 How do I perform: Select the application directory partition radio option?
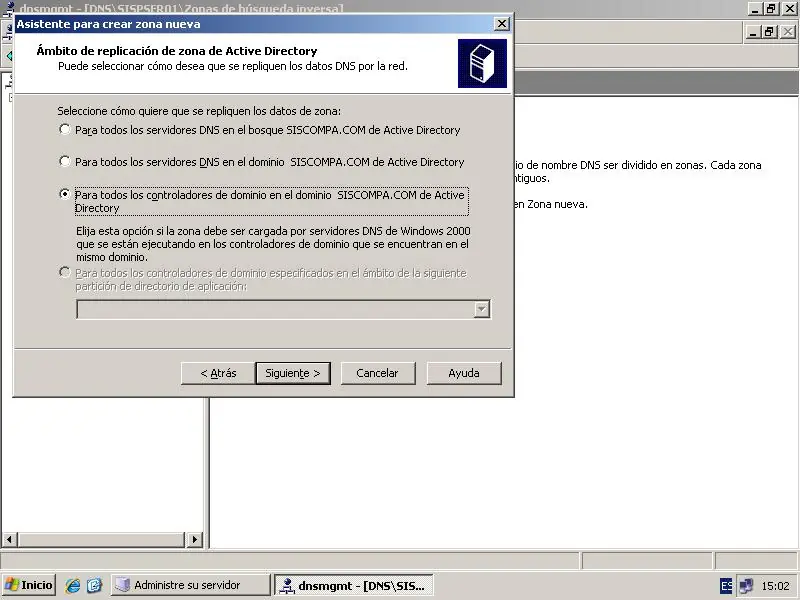(64, 272)
